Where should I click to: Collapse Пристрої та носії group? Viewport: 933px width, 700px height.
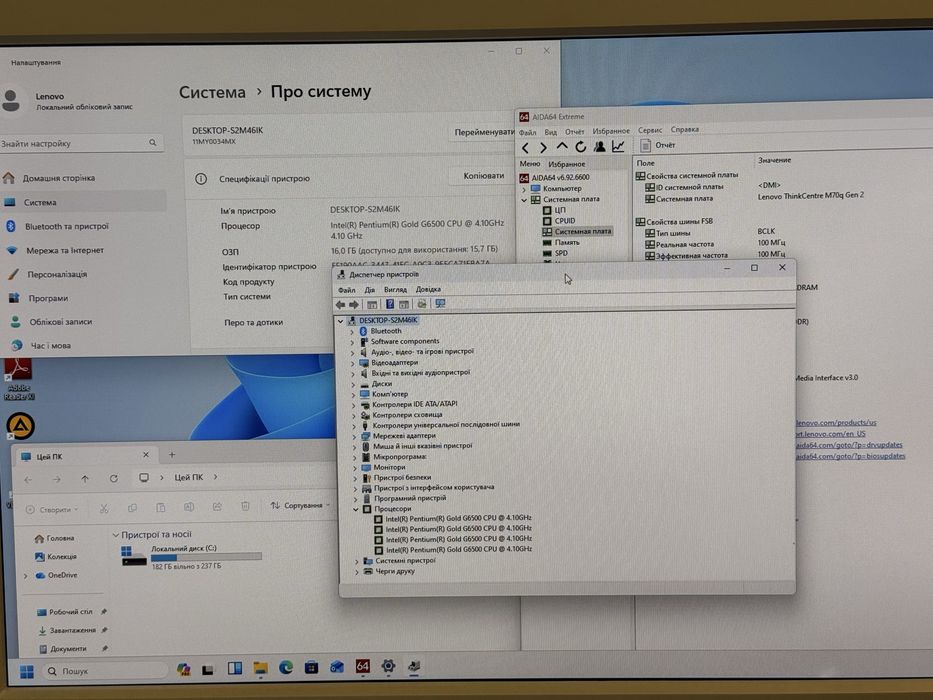(x=116, y=535)
